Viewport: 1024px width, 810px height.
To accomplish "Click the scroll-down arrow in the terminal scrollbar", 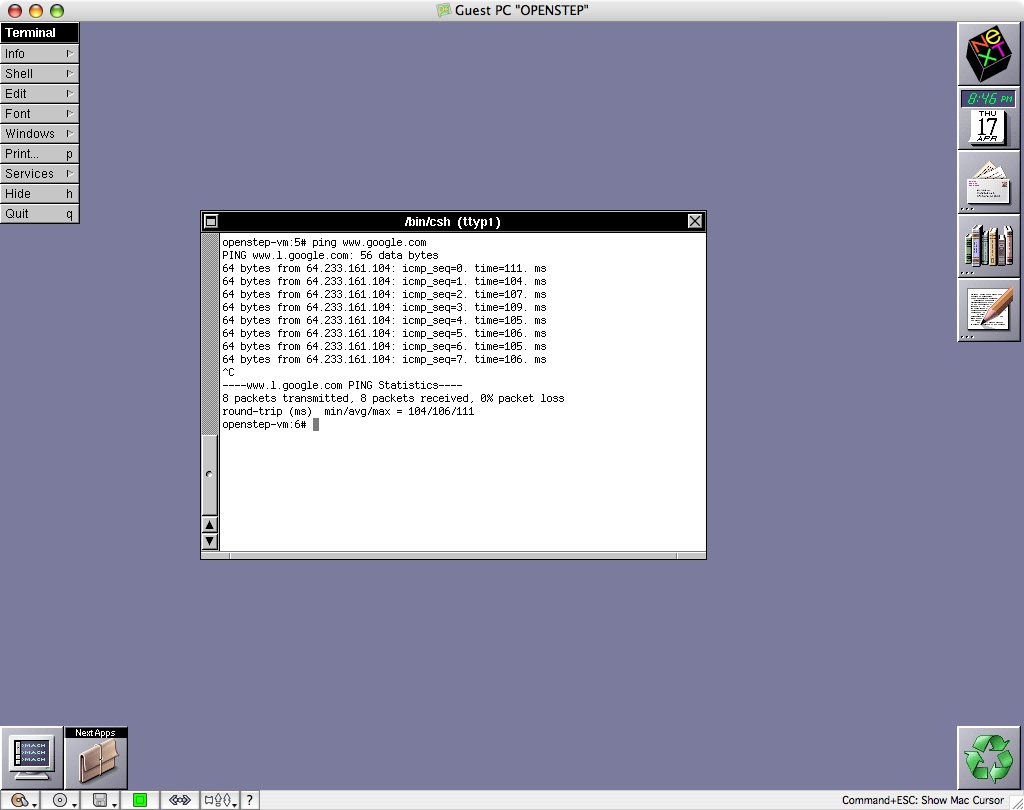I will tap(210, 541).
